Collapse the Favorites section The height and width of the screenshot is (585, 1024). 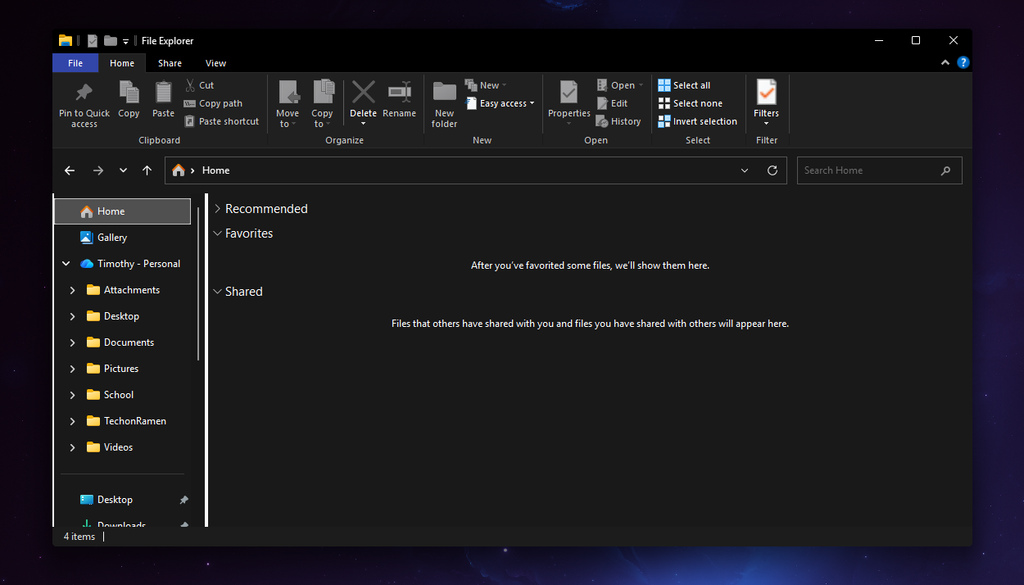(217, 233)
